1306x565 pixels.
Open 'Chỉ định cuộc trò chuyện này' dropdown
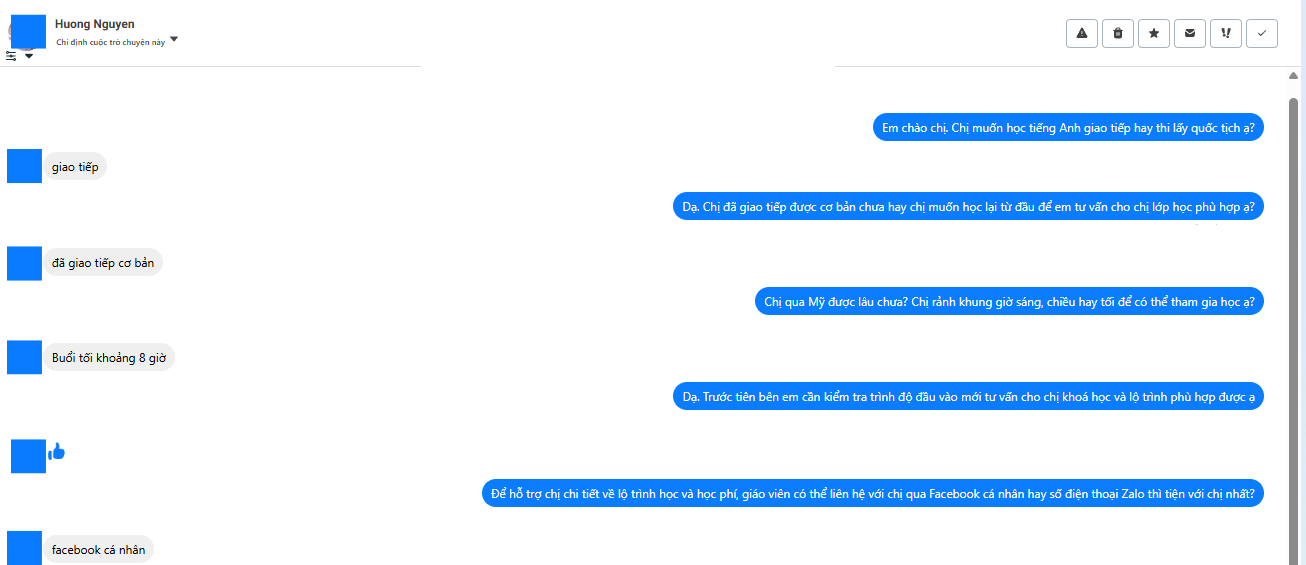pyautogui.click(x=174, y=40)
